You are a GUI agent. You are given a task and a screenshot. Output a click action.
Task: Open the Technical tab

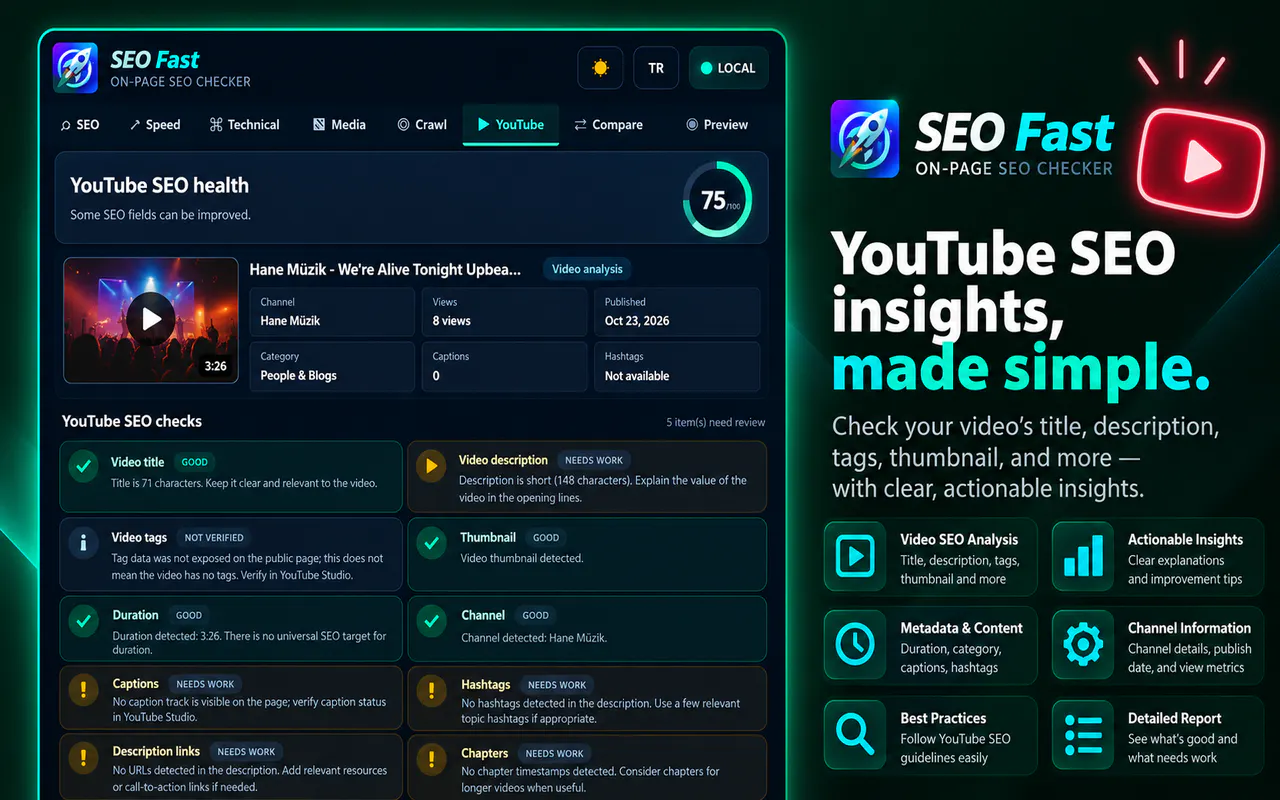pyautogui.click(x=244, y=125)
